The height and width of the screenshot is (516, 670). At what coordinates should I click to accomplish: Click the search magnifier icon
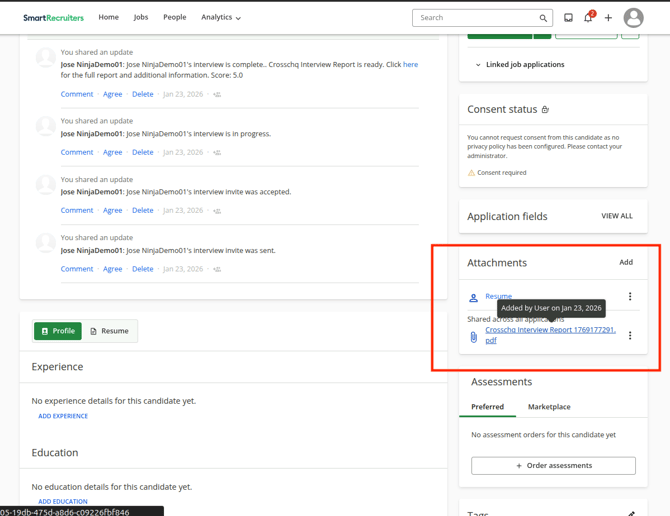543,18
